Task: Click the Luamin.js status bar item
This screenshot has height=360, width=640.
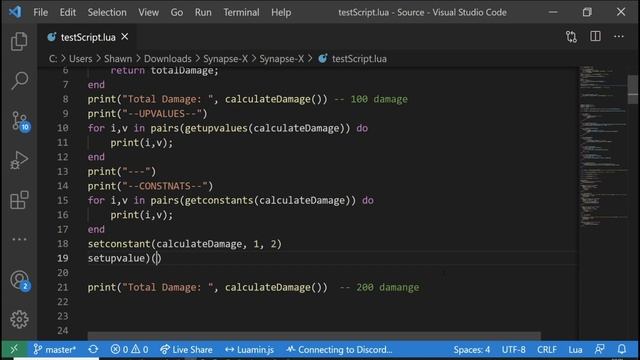Action: click(x=249, y=349)
